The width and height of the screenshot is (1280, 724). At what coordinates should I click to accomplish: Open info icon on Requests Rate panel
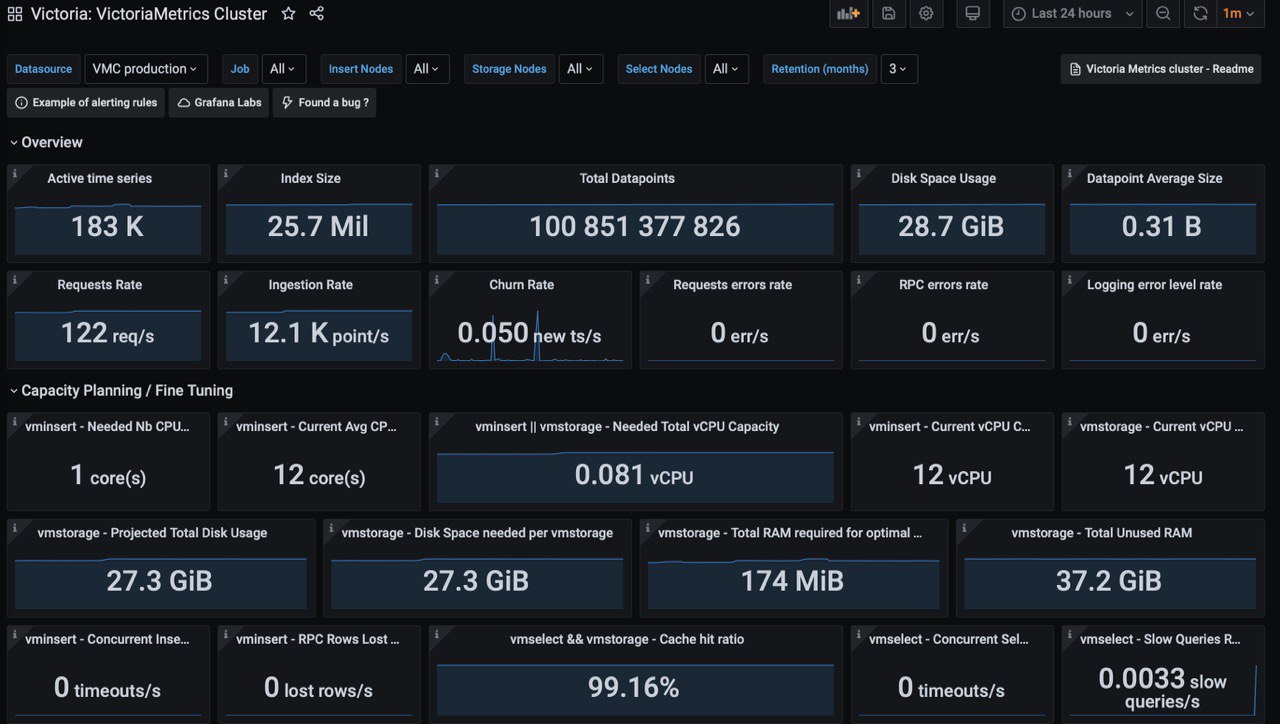point(15,279)
